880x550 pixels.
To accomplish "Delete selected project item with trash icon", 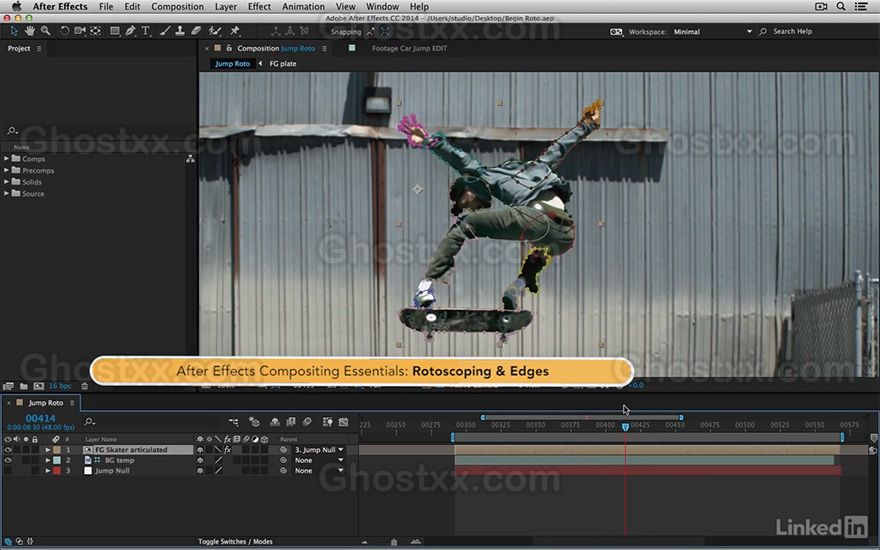I will [84, 386].
